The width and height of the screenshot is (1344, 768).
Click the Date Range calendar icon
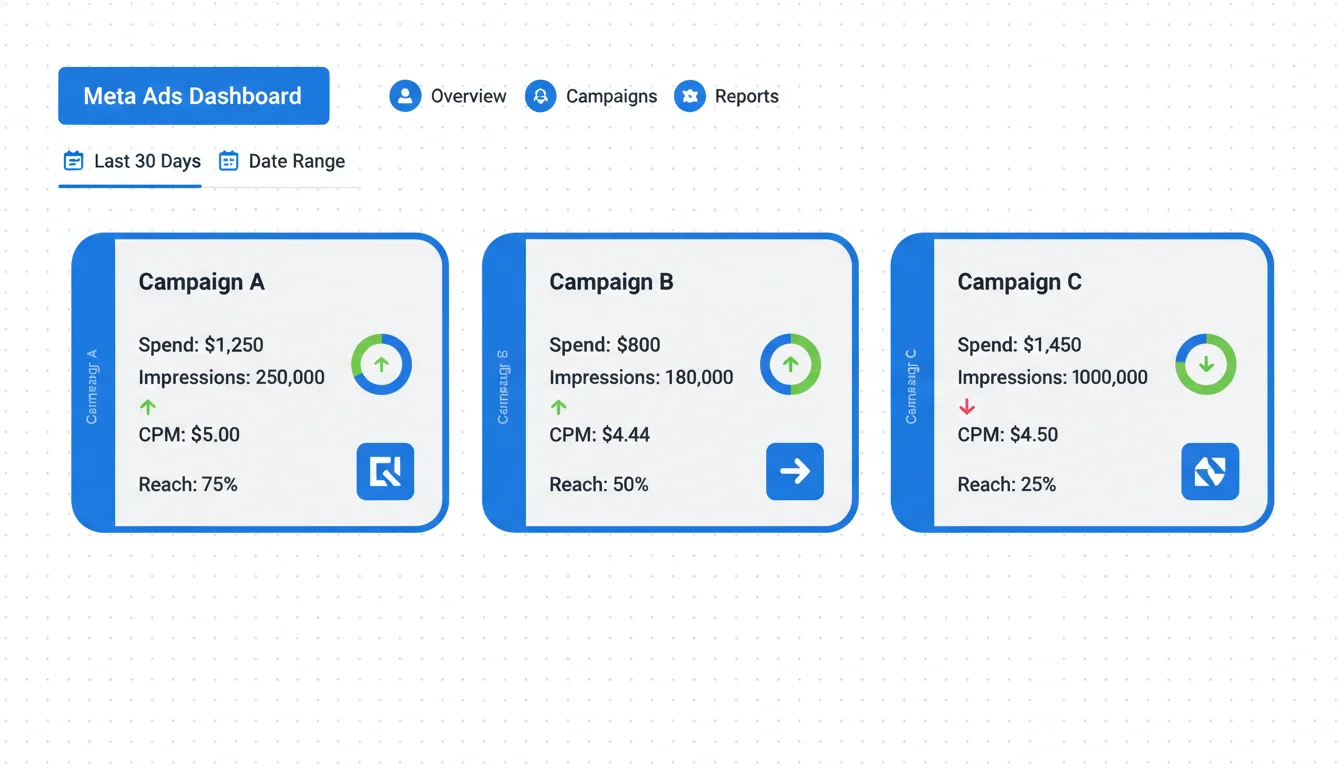point(228,161)
